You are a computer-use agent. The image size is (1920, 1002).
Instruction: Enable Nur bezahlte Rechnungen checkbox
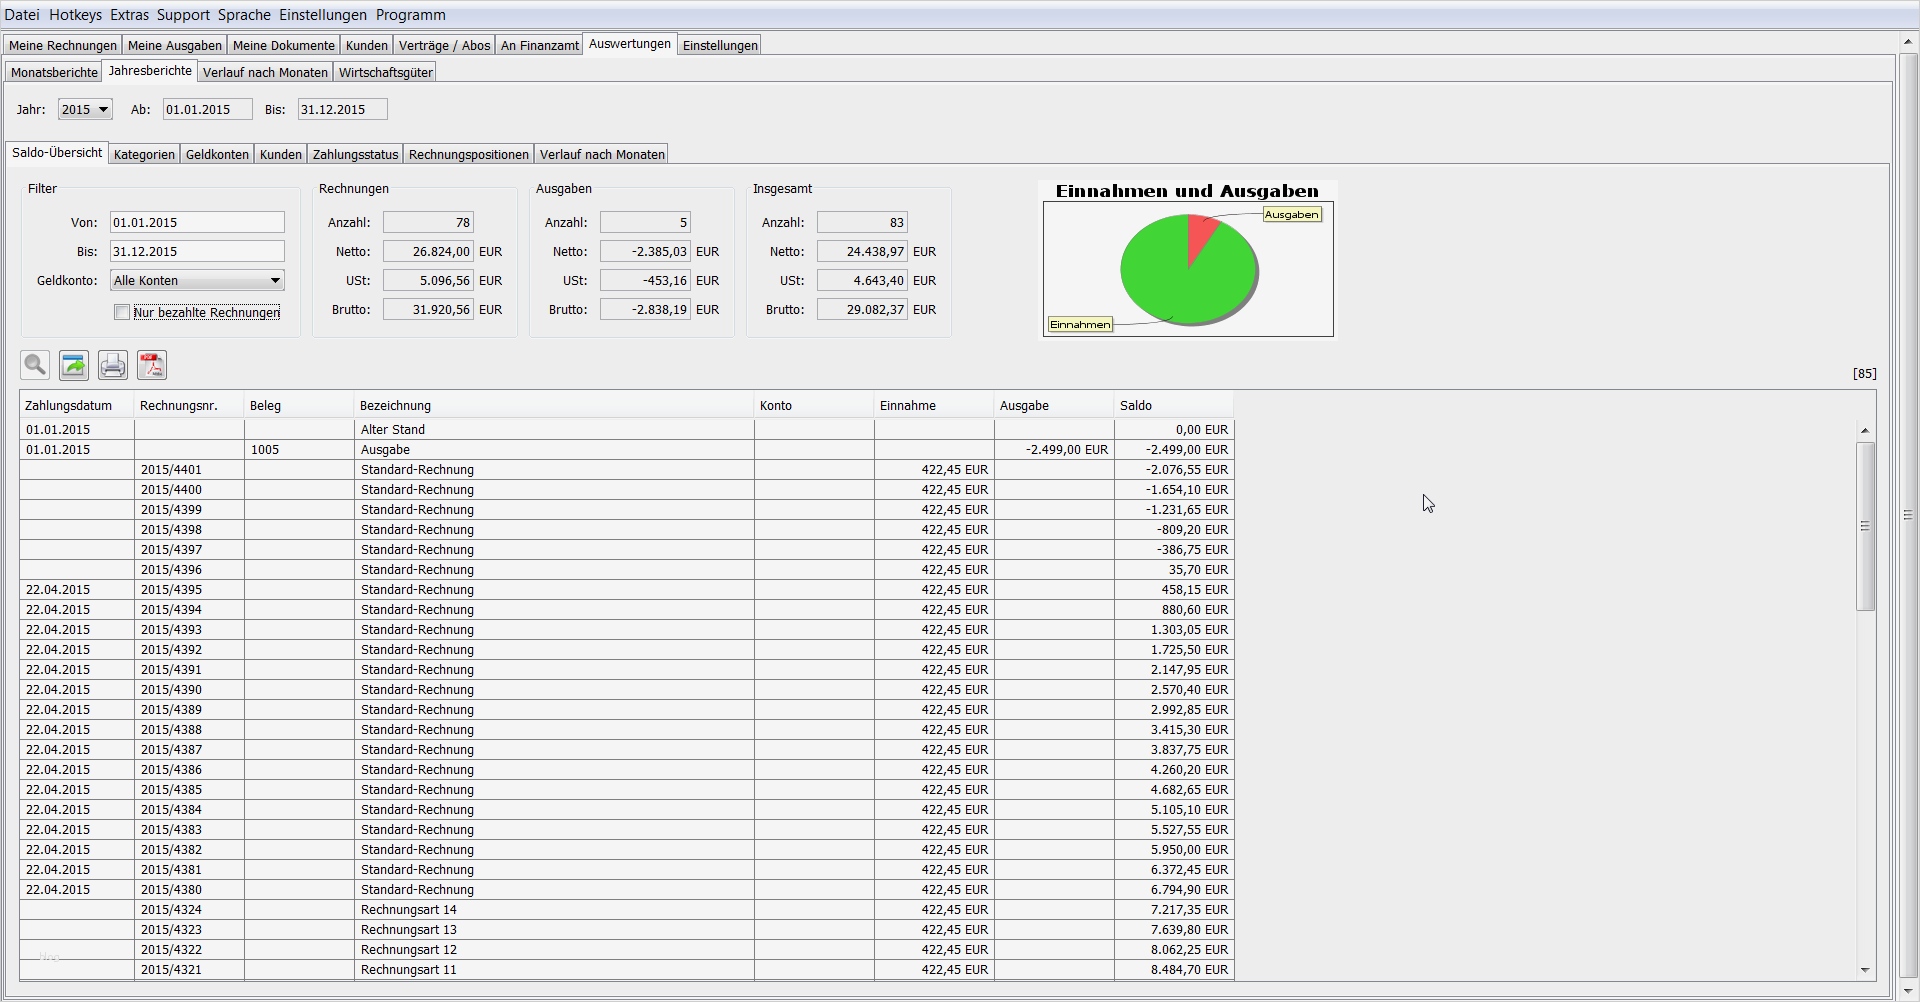tap(122, 313)
